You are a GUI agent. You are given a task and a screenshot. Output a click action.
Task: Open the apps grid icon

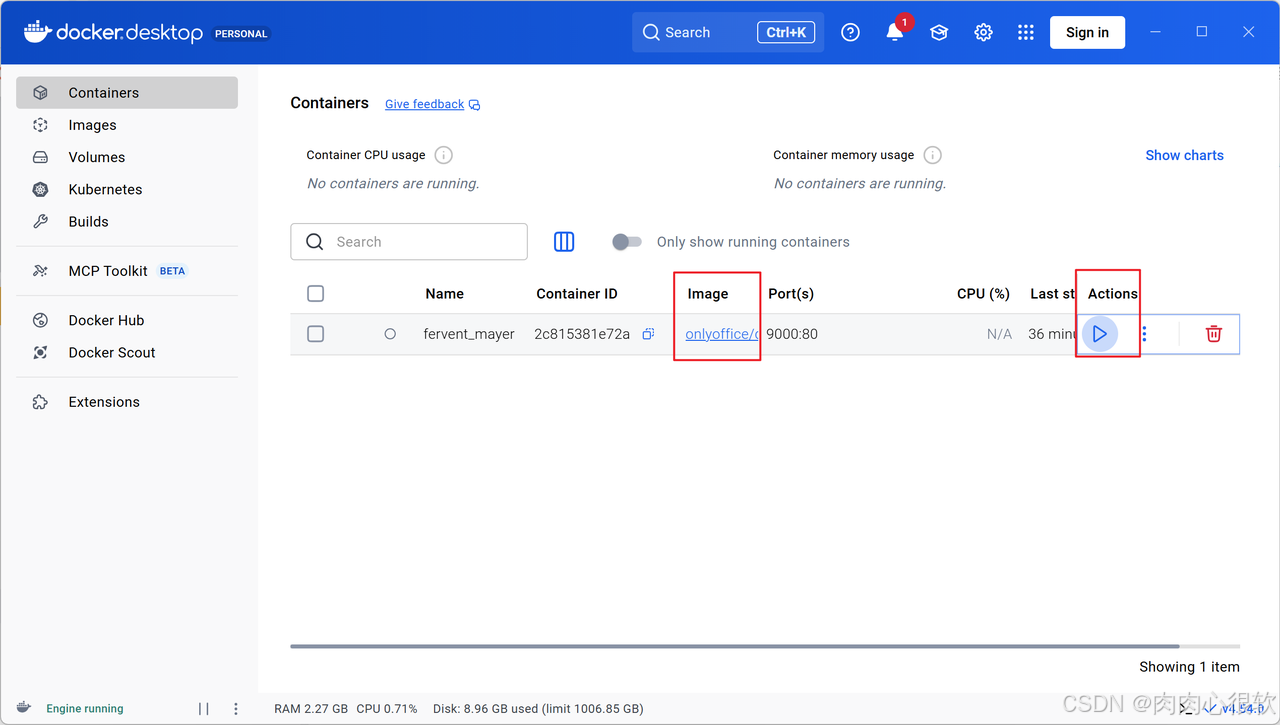pyautogui.click(x=1026, y=32)
